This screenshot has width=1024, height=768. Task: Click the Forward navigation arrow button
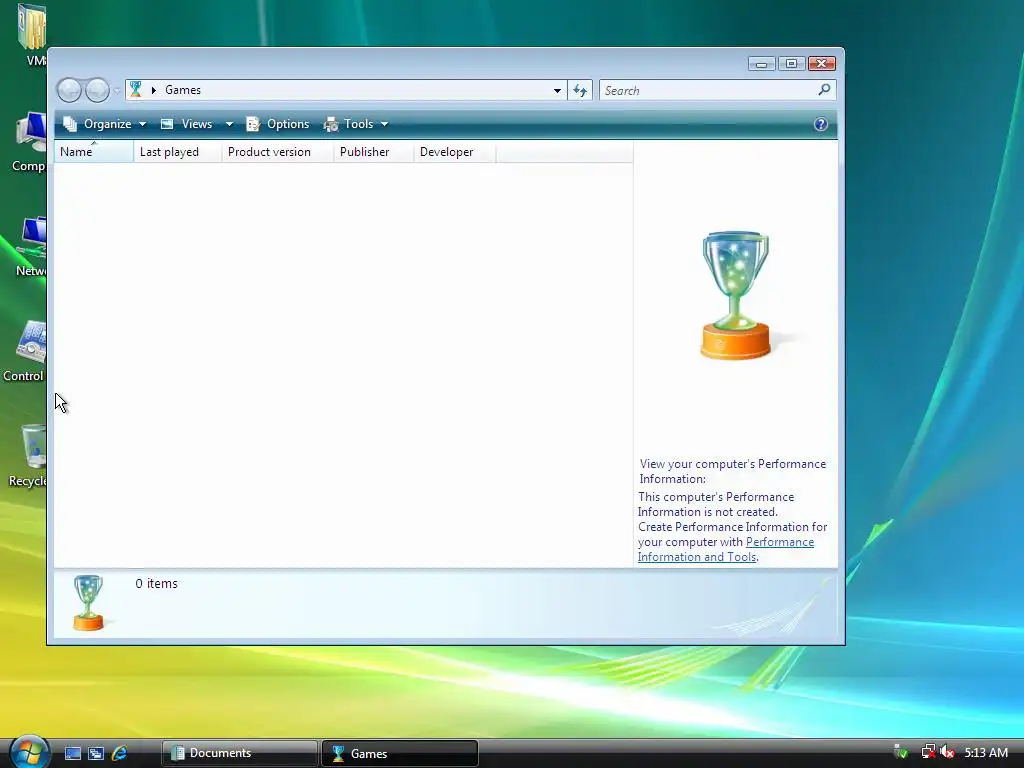[x=97, y=90]
